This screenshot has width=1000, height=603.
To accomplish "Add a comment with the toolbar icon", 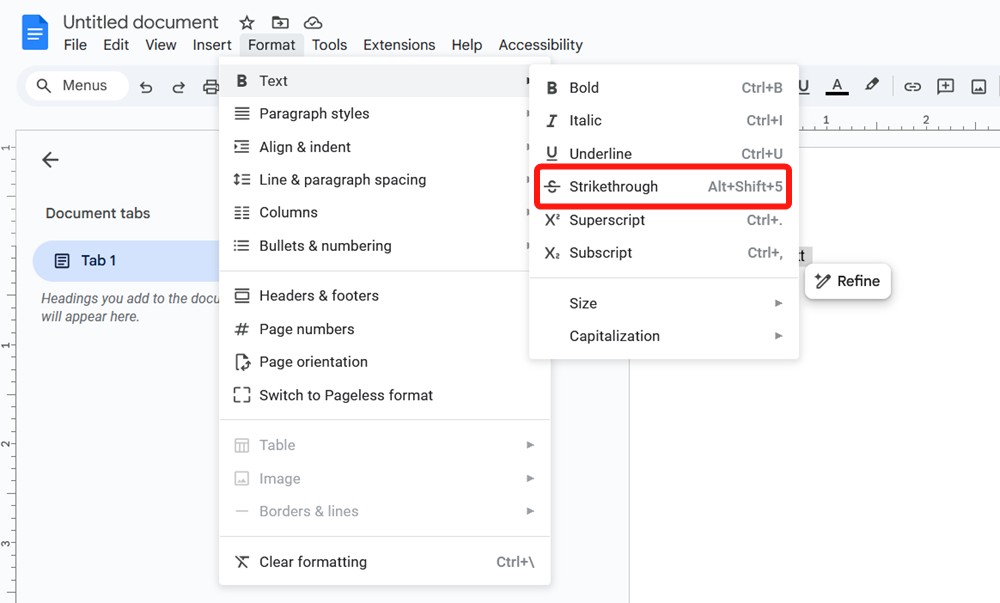I will coord(945,86).
